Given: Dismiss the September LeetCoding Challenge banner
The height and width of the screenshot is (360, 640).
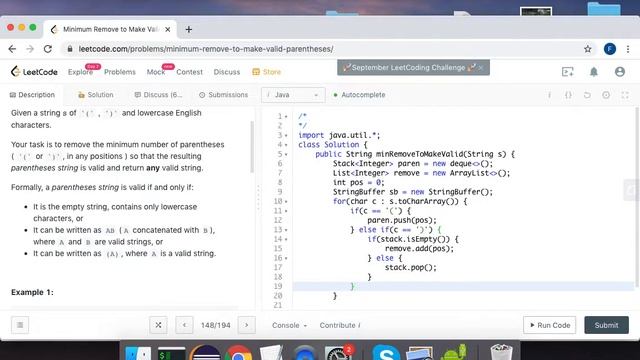Looking at the screenshot, I should [481, 68].
